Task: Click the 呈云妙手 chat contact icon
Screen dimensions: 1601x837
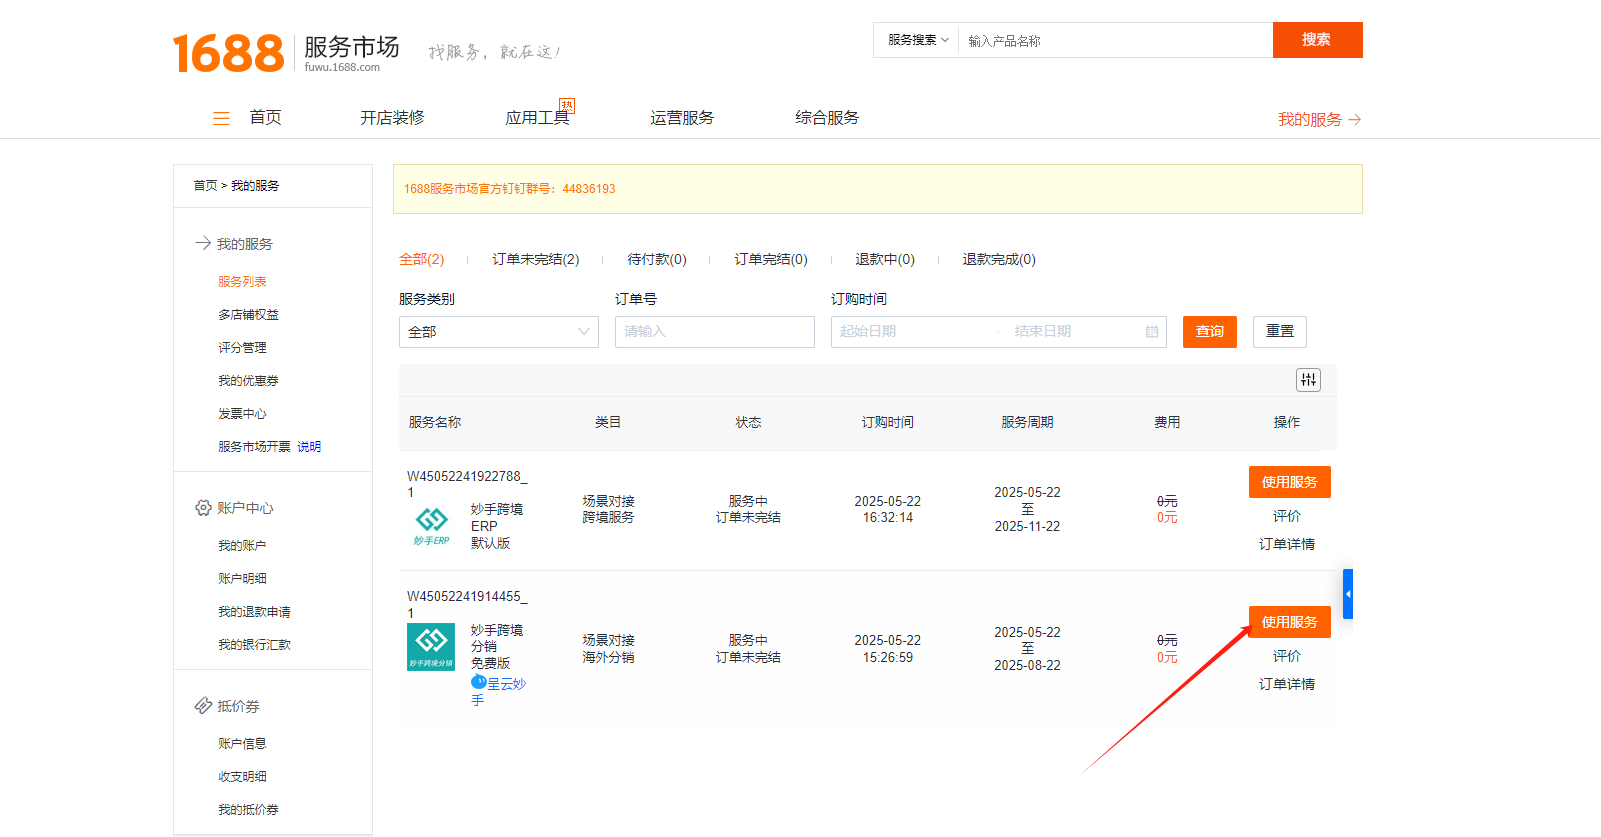Action: point(478,682)
